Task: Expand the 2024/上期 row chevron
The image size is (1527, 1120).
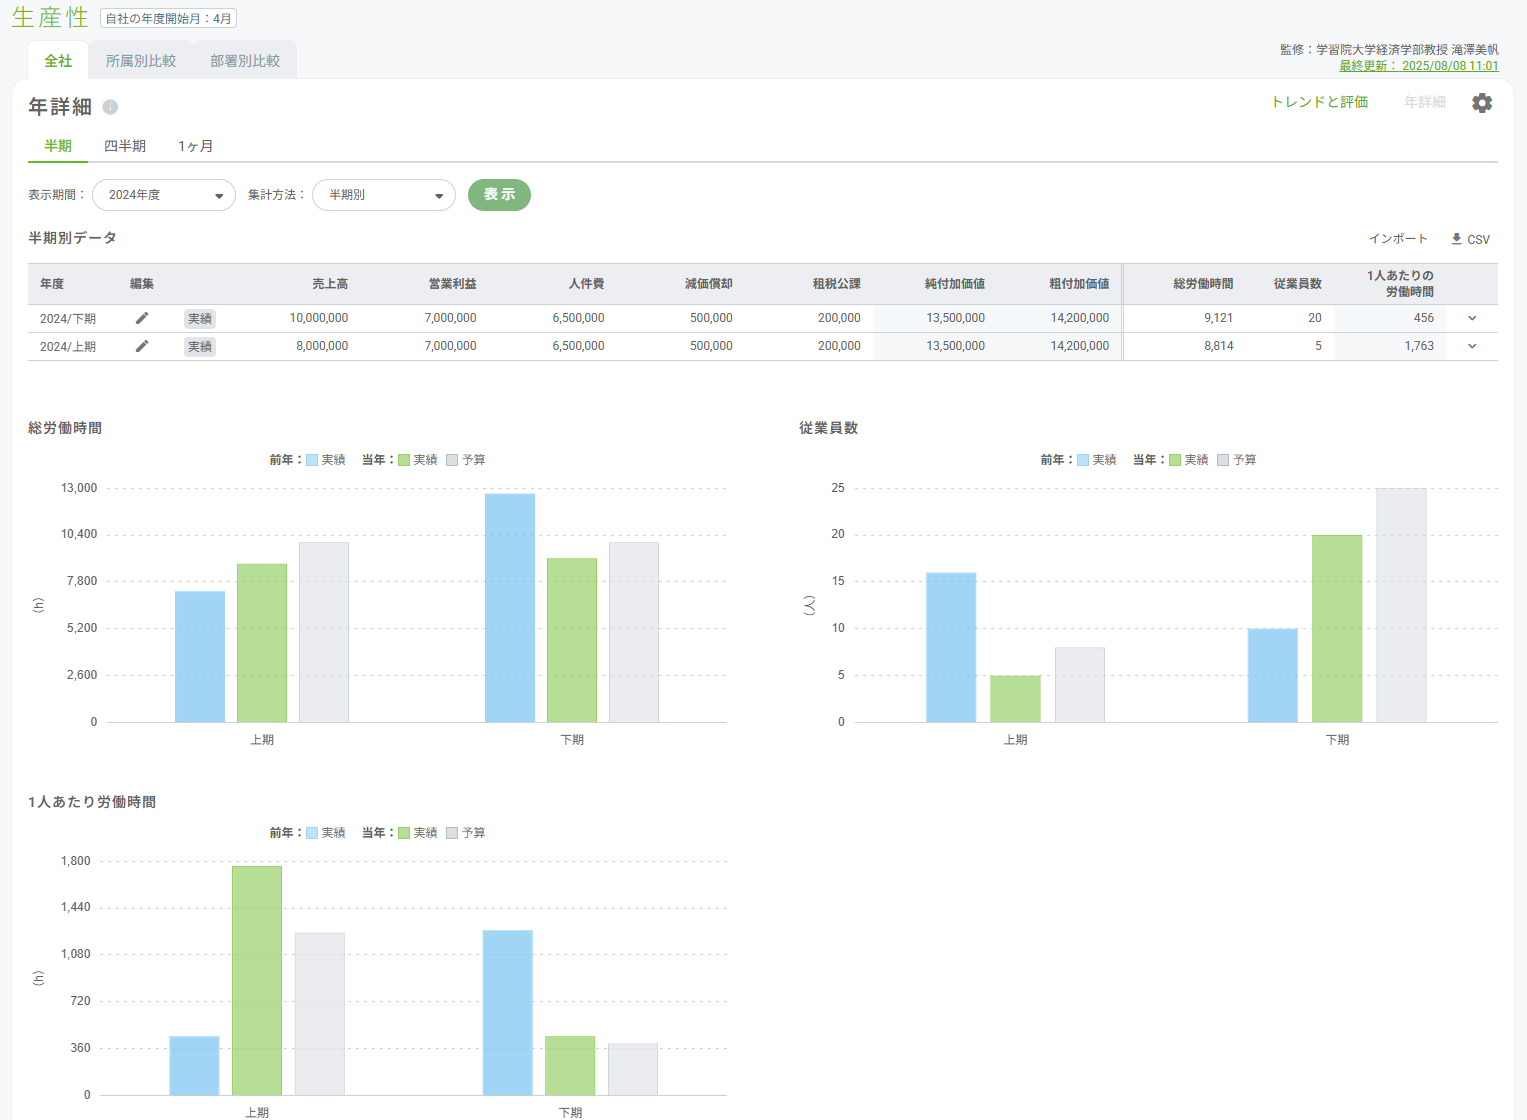Action: pos(1472,346)
